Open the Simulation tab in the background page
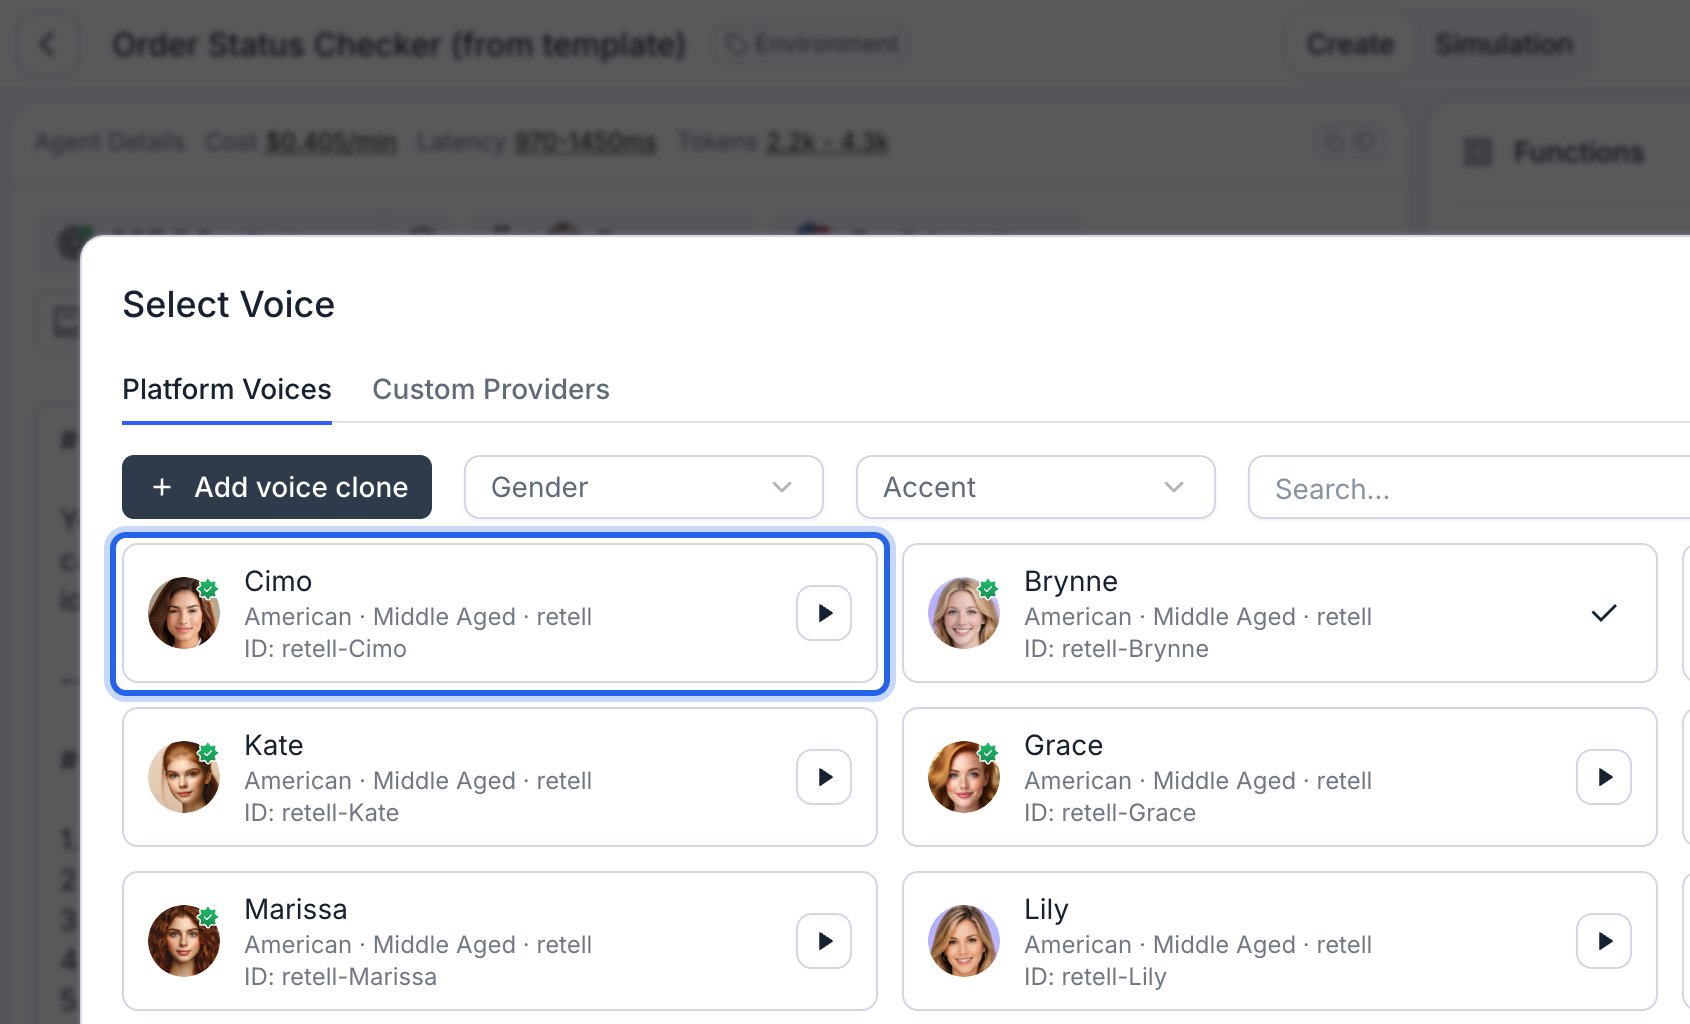This screenshot has height=1024, width=1690. pyautogui.click(x=1504, y=44)
